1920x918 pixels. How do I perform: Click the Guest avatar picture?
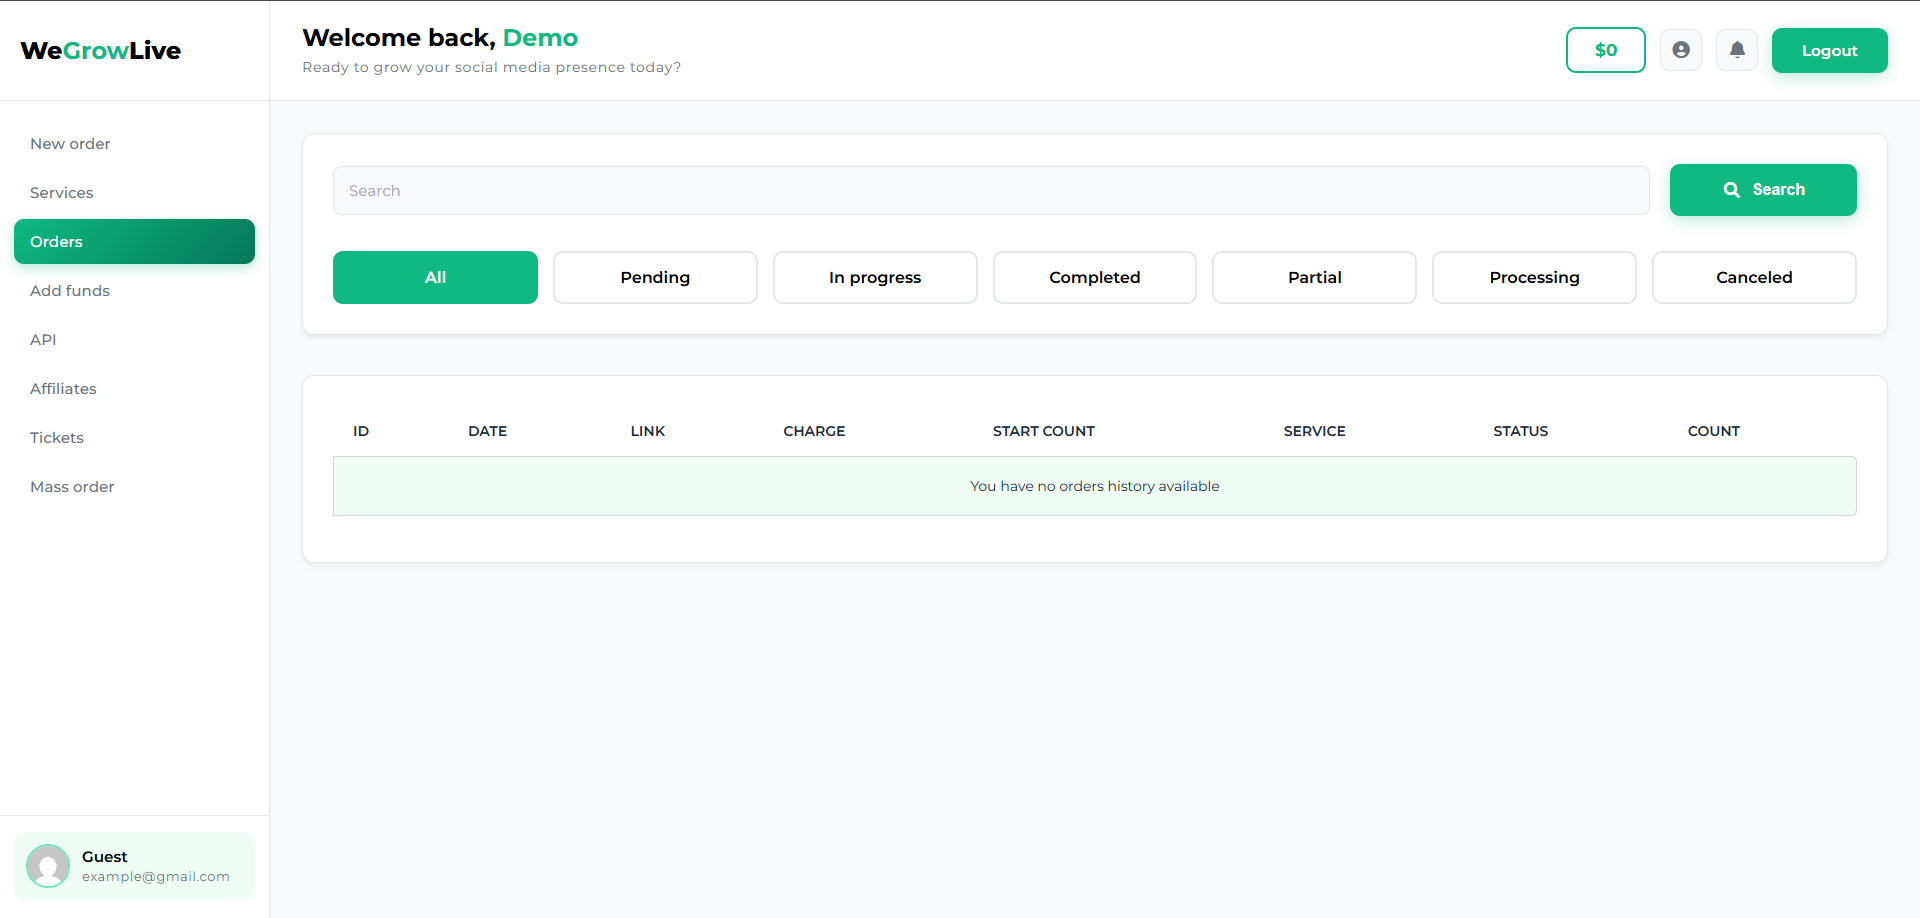48,866
